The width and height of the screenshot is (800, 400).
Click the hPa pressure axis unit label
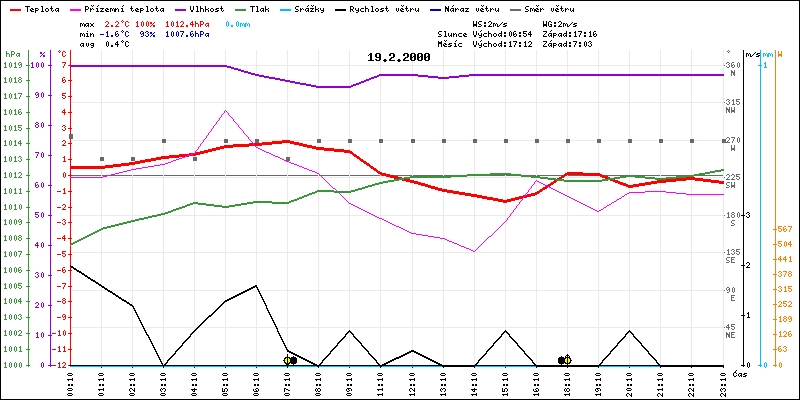(x=11, y=53)
